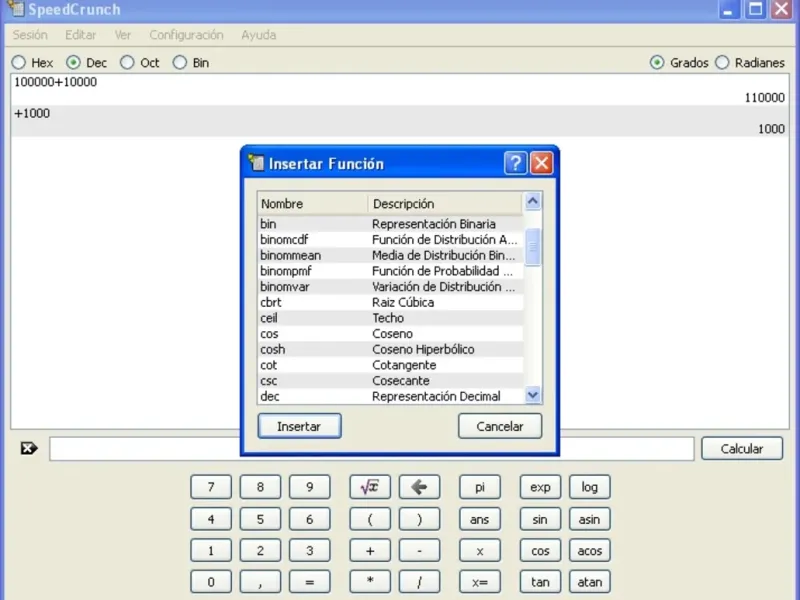Select the binommean function row
Image resolution: width=800 pixels, height=600 pixels.
point(390,256)
